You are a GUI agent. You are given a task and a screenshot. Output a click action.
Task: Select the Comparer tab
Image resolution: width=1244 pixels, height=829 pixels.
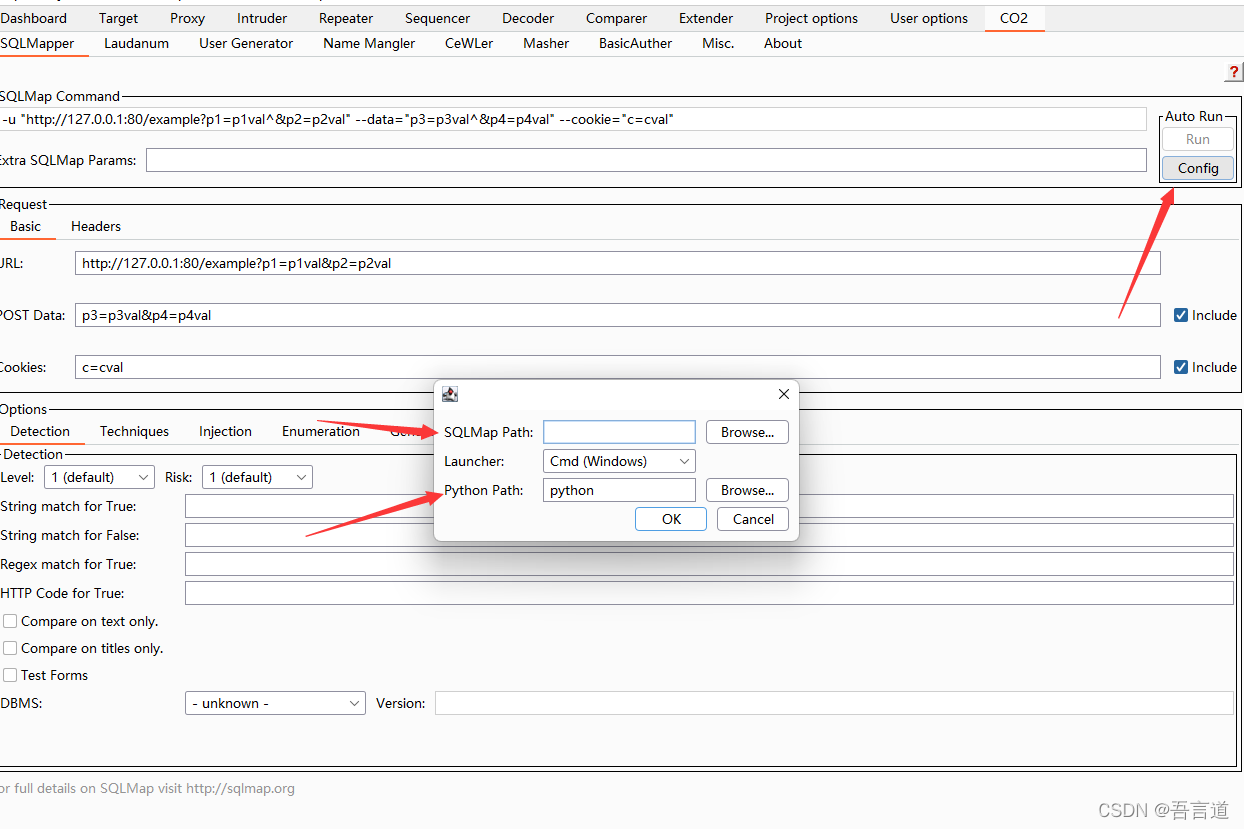(617, 18)
